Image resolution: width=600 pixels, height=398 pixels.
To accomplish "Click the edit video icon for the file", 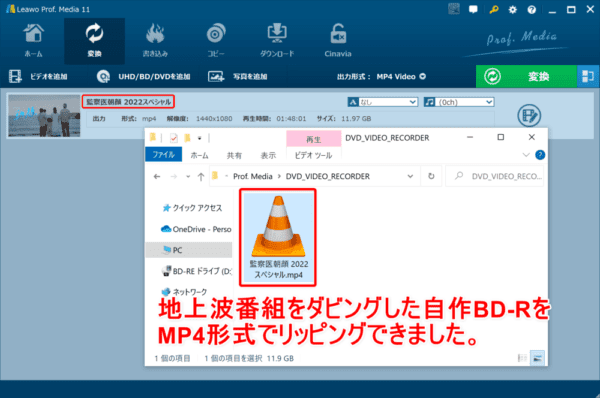I will point(529,116).
